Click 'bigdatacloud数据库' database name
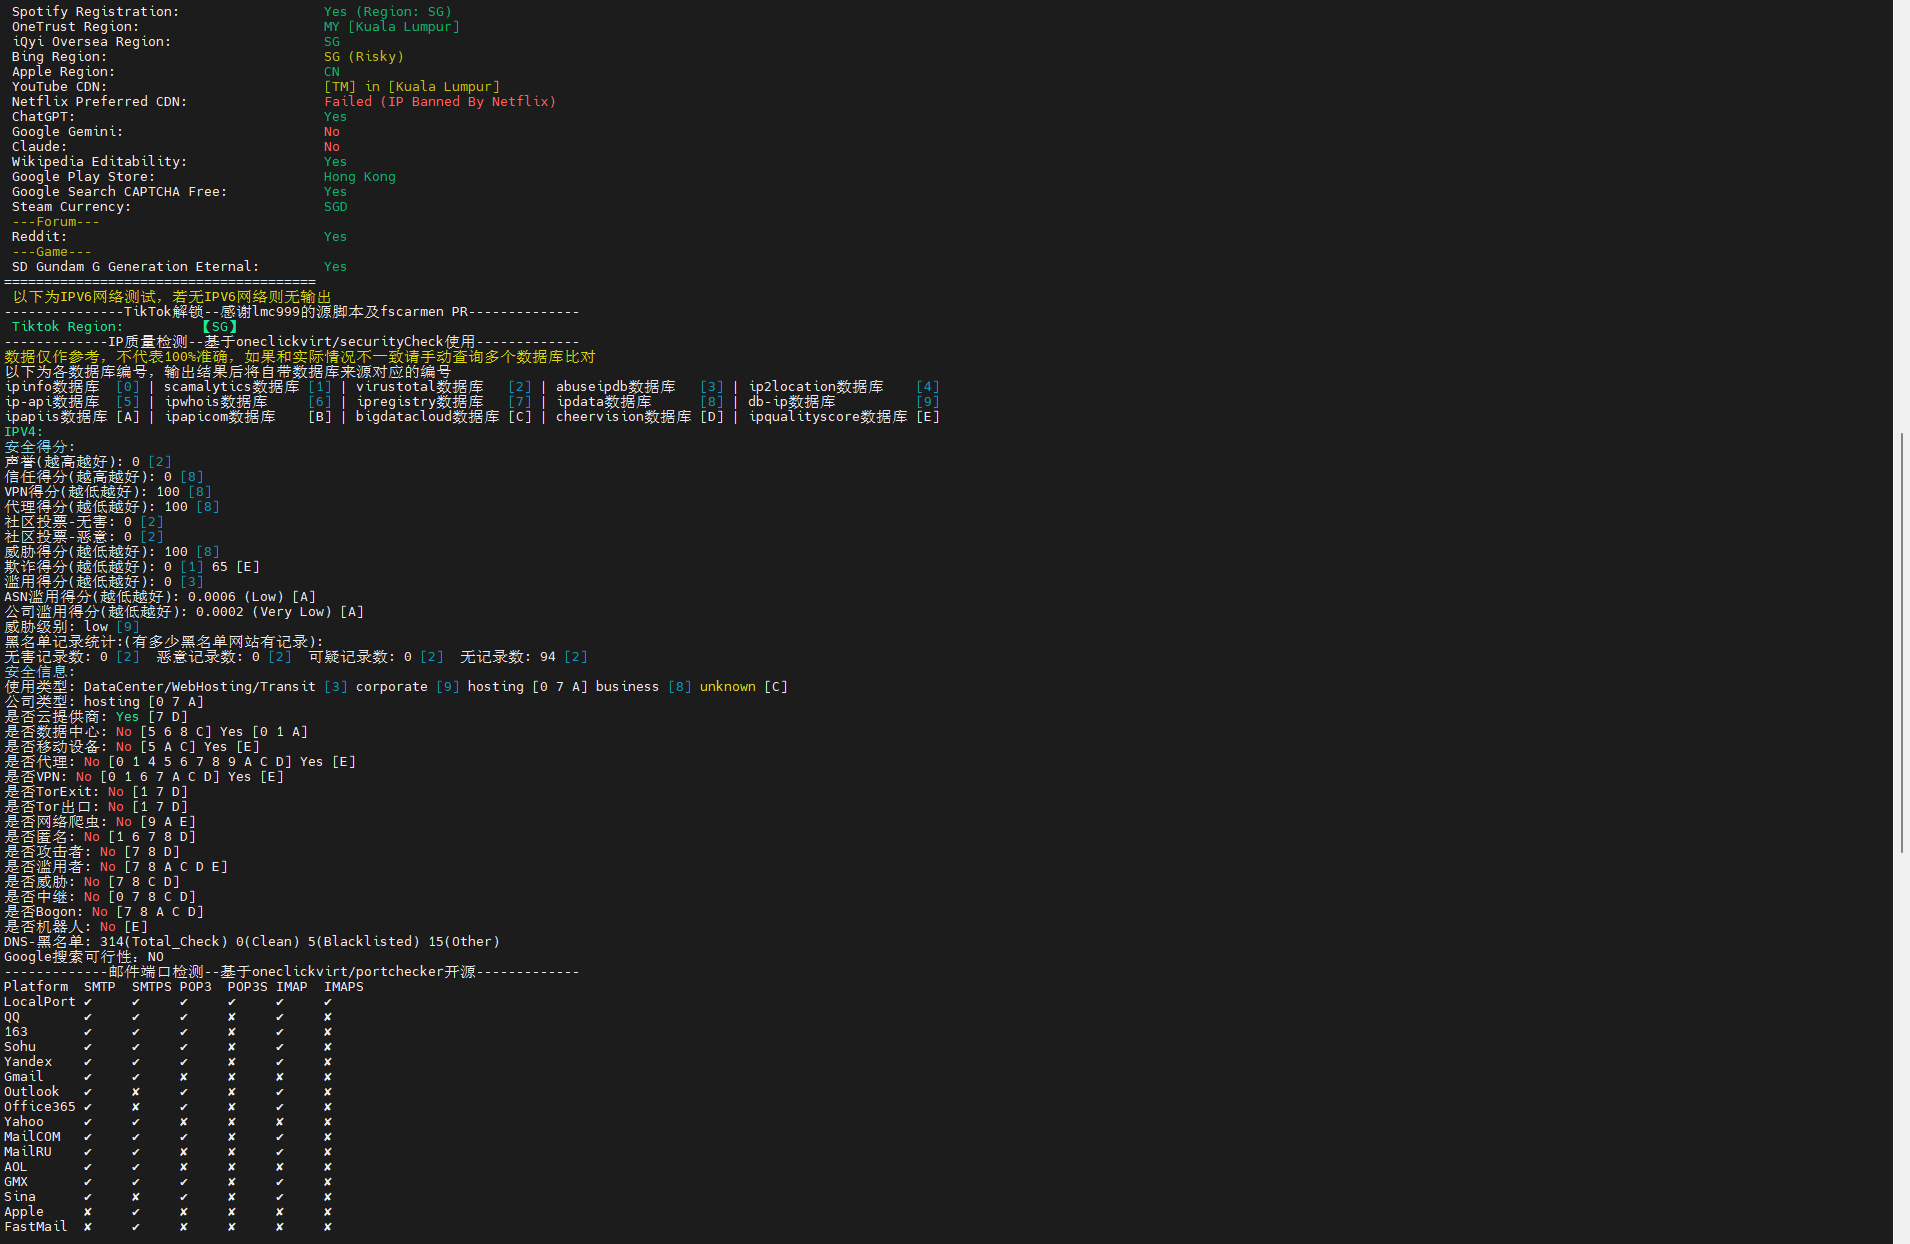Viewport: 1910px width, 1244px height. tap(428, 417)
